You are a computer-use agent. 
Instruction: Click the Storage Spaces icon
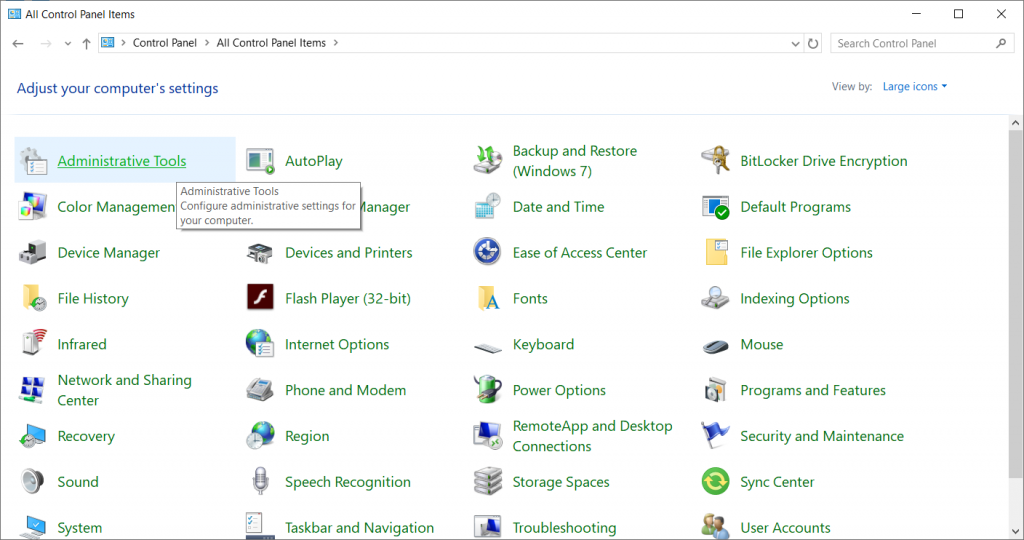(x=487, y=481)
